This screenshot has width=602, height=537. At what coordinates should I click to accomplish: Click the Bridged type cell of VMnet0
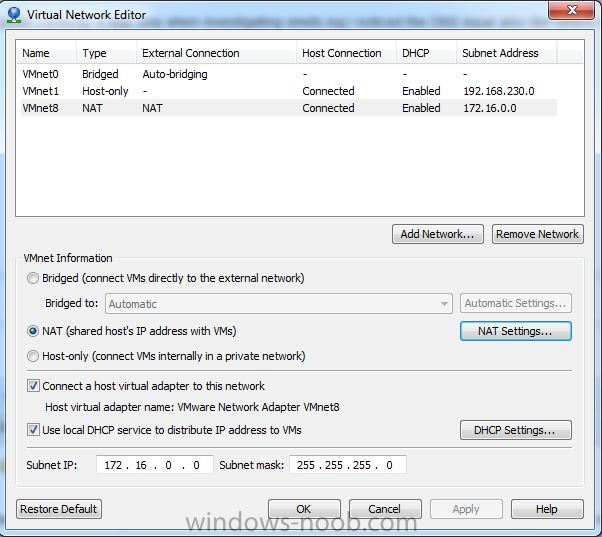tap(100, 74)
